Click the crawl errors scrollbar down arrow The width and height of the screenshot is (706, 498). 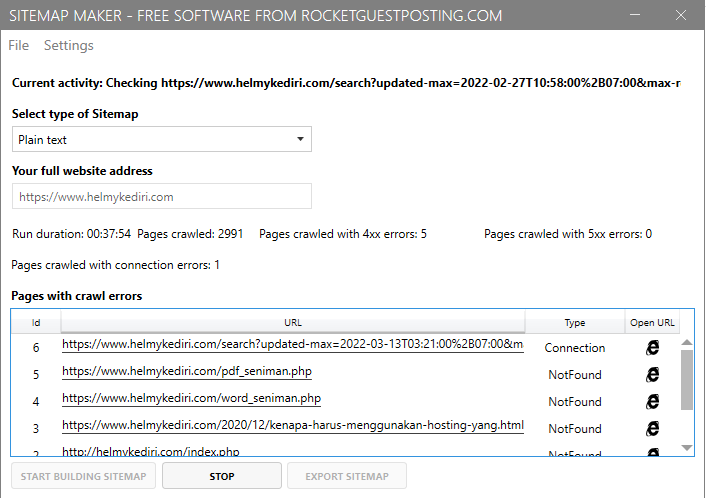coord(687,448)
